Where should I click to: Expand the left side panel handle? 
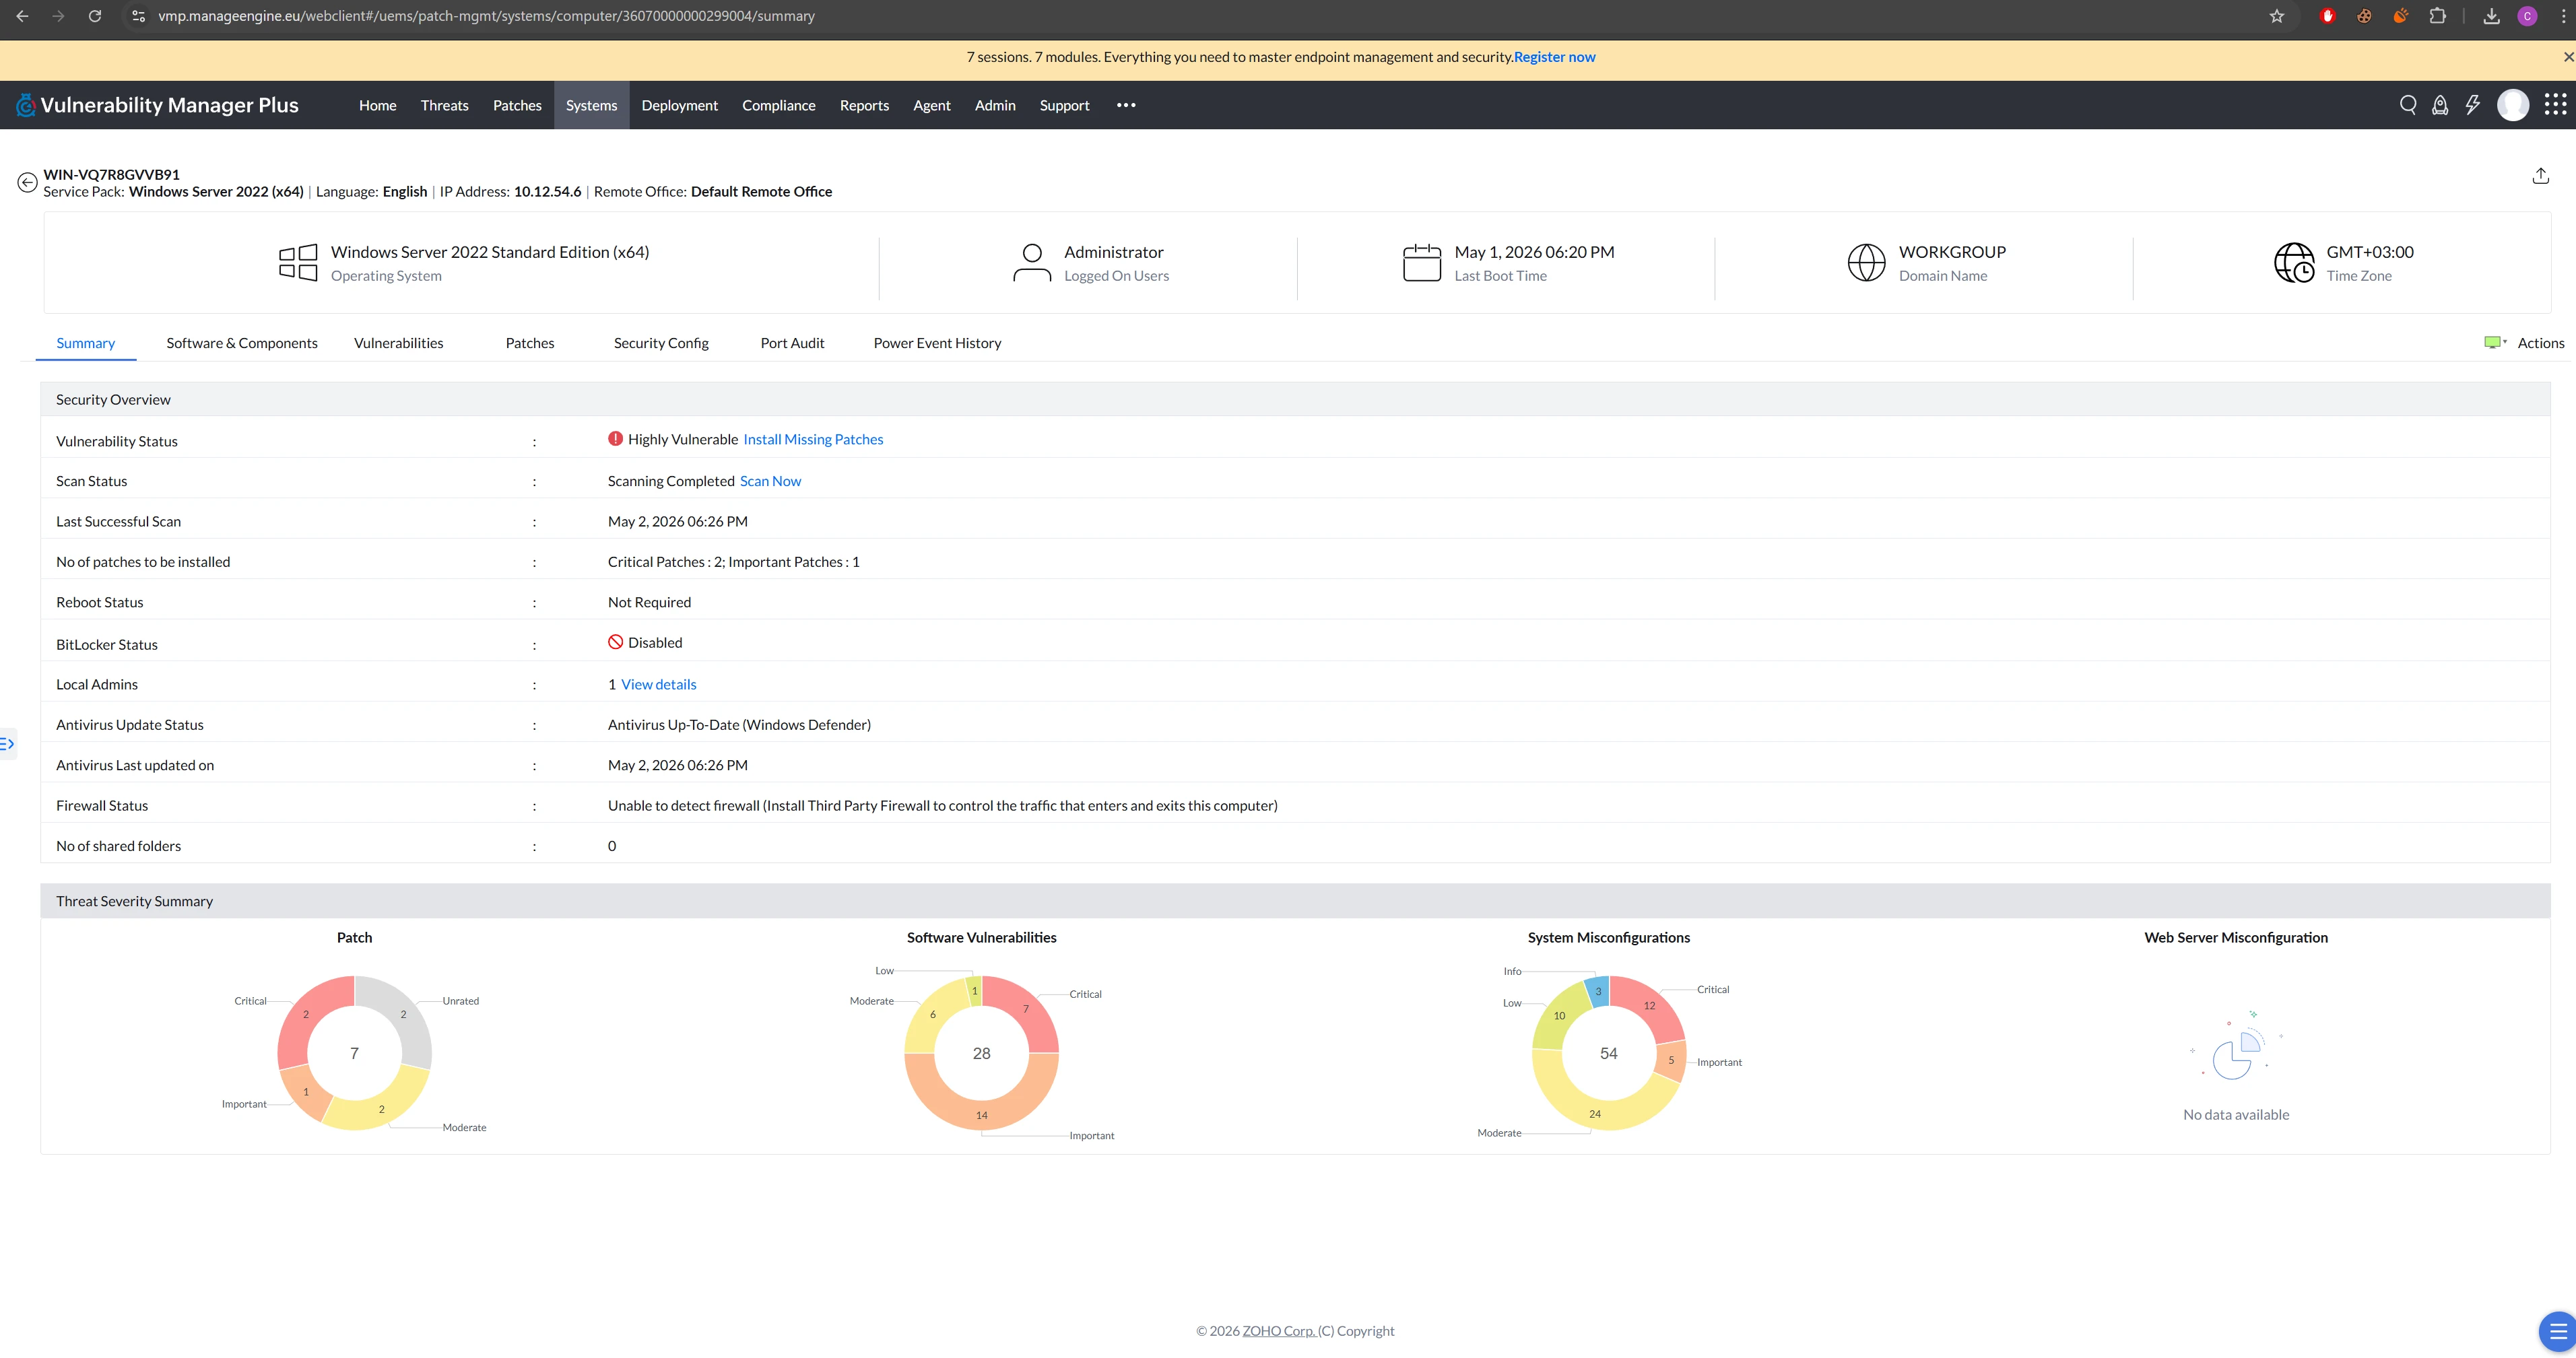pos(8,743)
